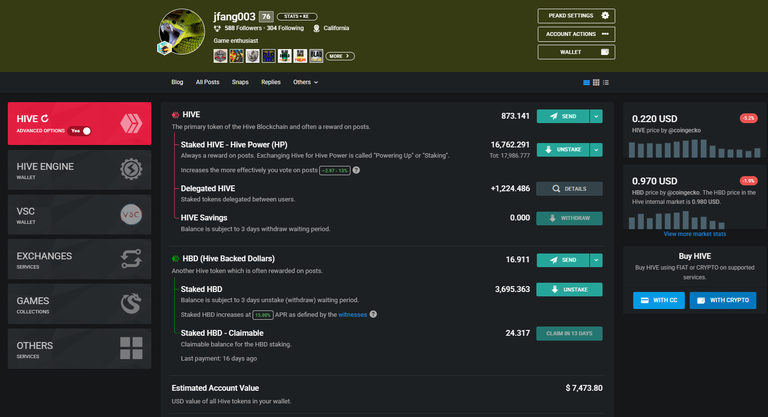Open the HIVE price bar chart

point(694,148)
